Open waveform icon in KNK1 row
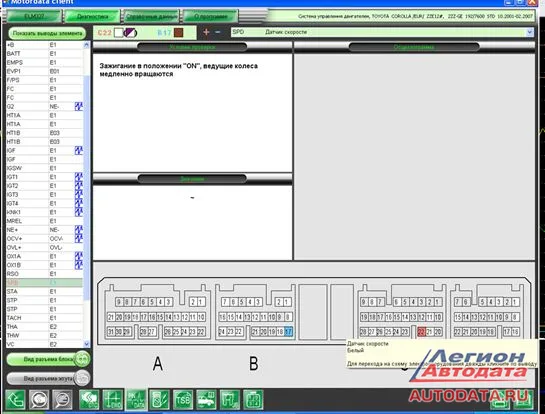Viewport: 545px width, 414px height. point(79,212)
